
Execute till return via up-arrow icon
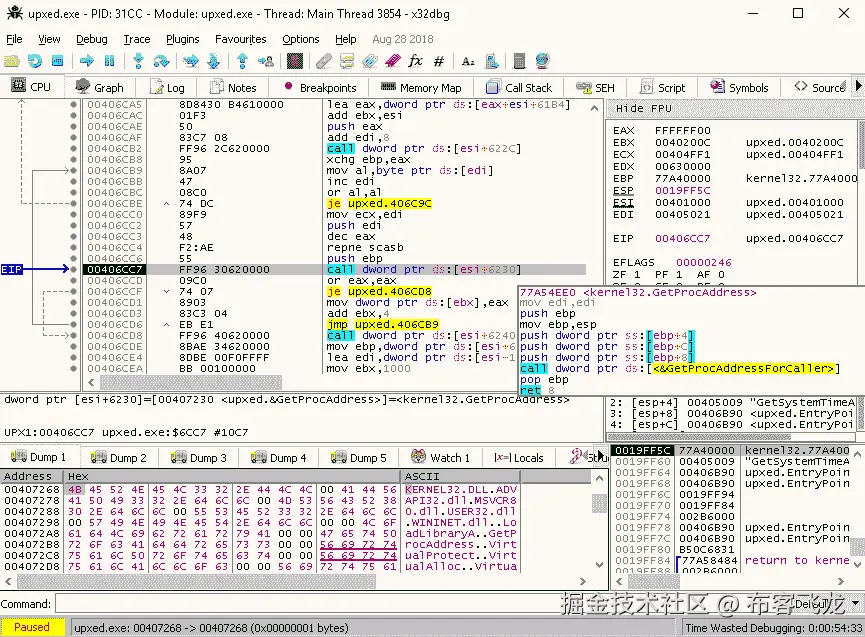coord(242,61)
